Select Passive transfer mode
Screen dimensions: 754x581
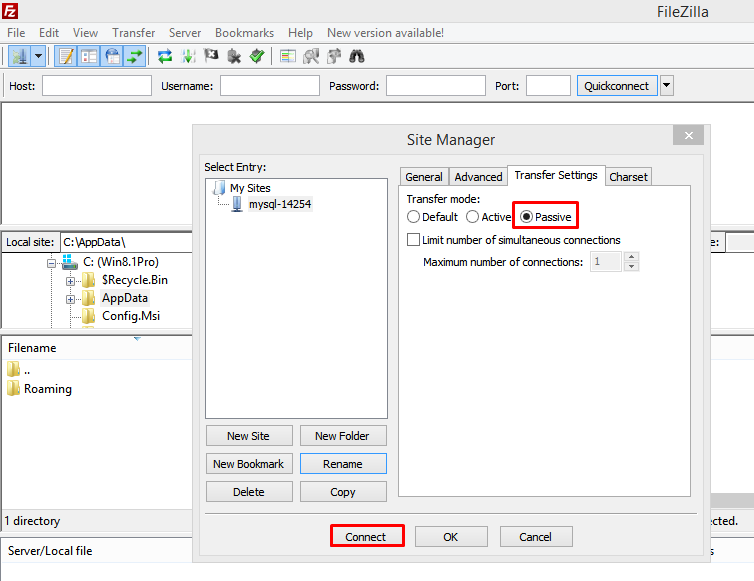[526, 217]
